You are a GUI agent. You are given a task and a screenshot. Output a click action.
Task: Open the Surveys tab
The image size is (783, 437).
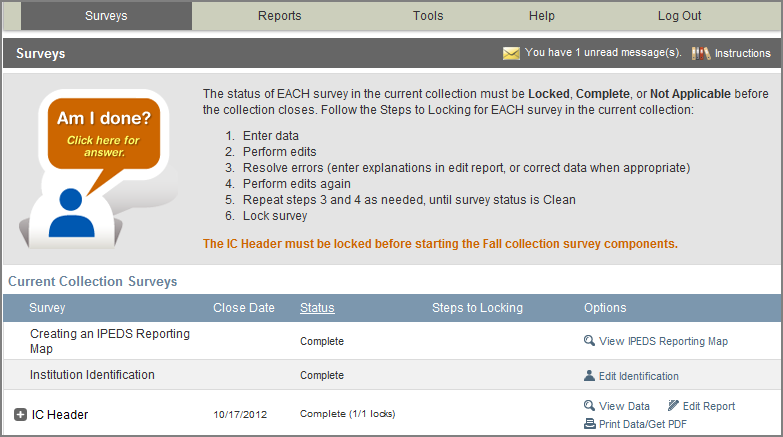(106, 16)
